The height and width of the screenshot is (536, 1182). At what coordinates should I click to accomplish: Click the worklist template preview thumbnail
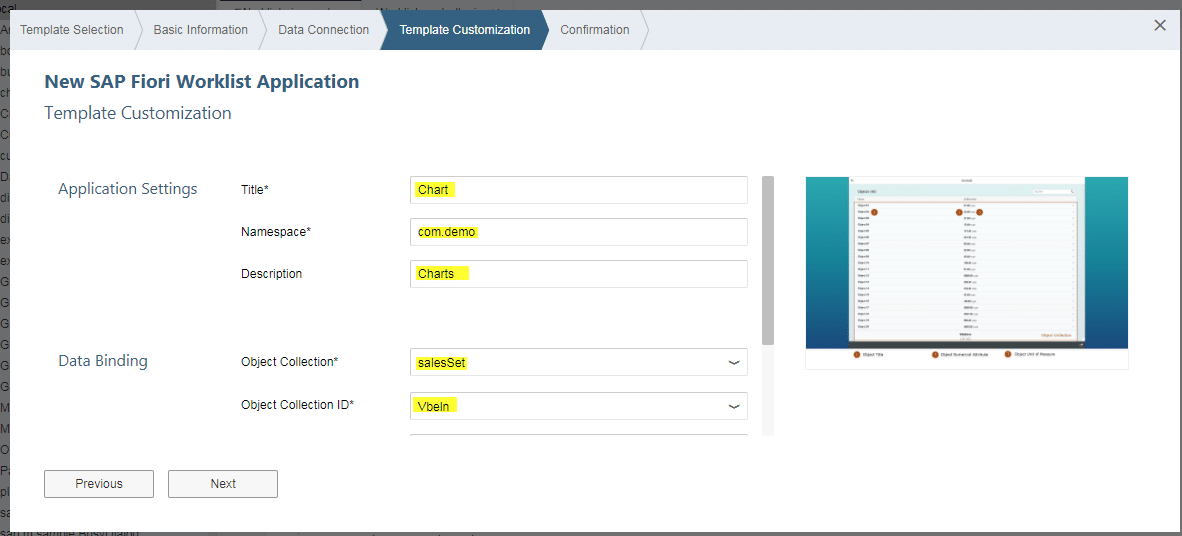click(x=966, y=262)
